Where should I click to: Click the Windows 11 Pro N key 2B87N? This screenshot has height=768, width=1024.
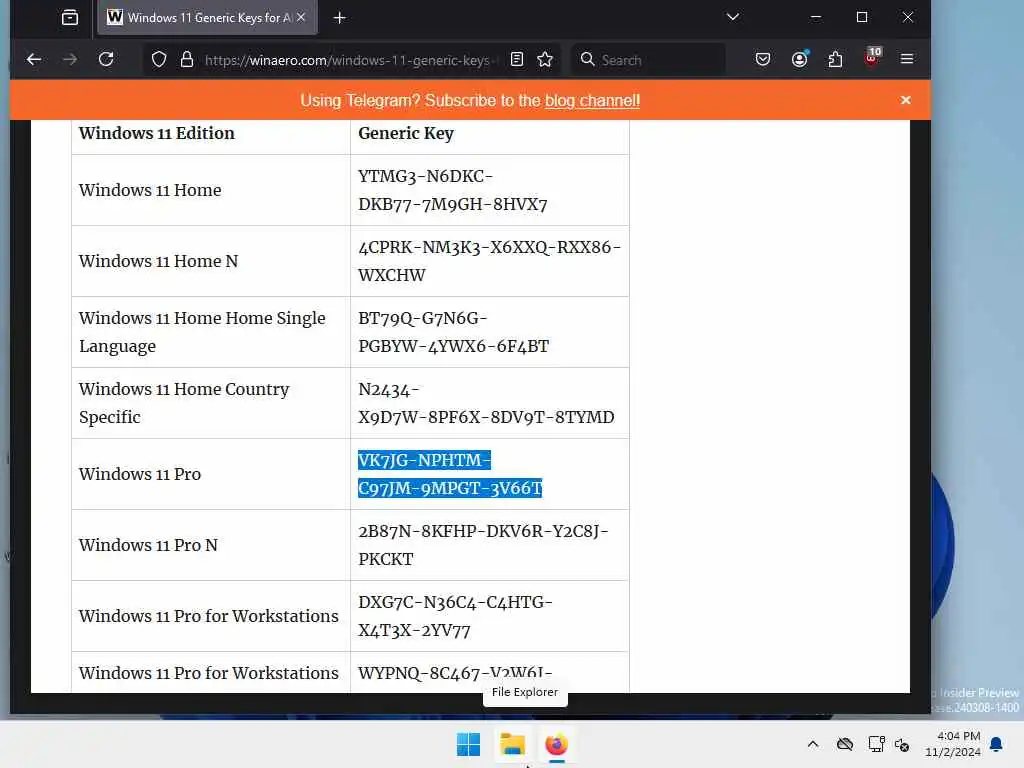483,545
